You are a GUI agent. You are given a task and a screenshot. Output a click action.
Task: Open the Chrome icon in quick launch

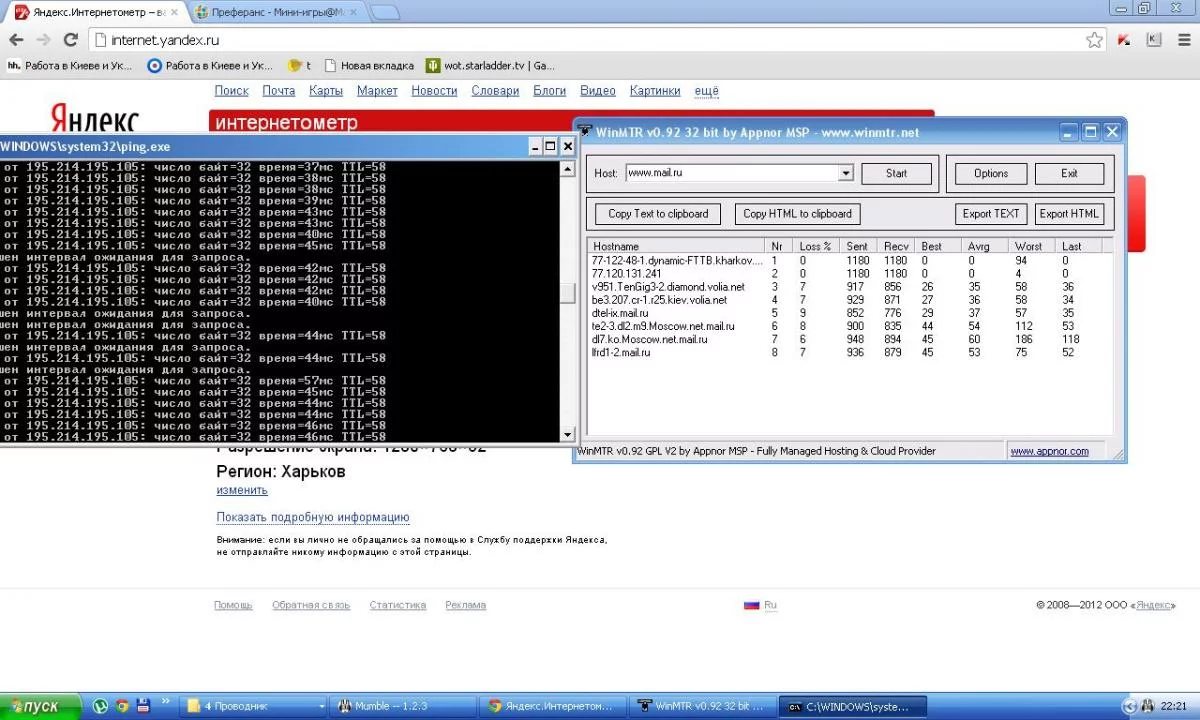click(121, 706)
